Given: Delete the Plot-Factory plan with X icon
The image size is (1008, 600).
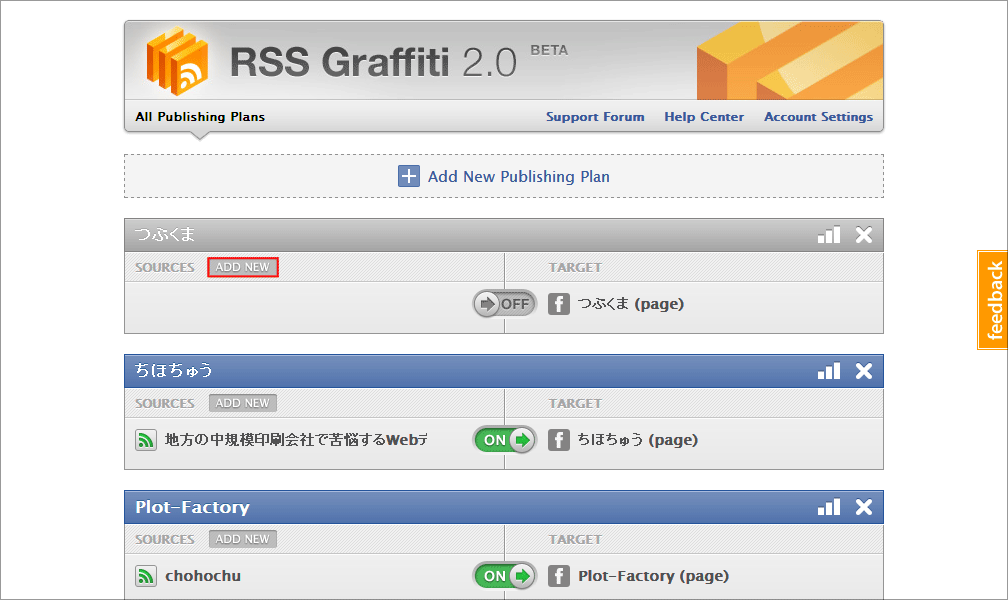Looking at the screenshot, I should click(864, 507).
